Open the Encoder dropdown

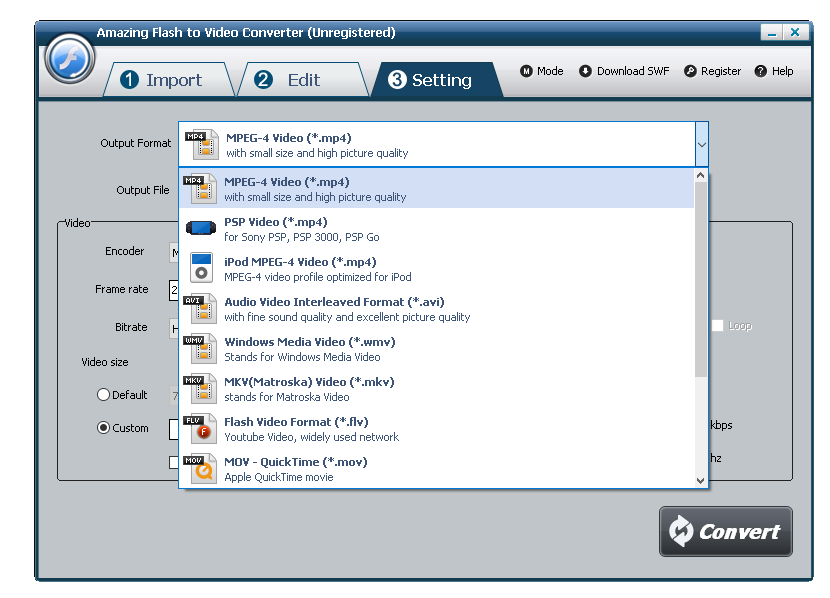click(174, 253)
